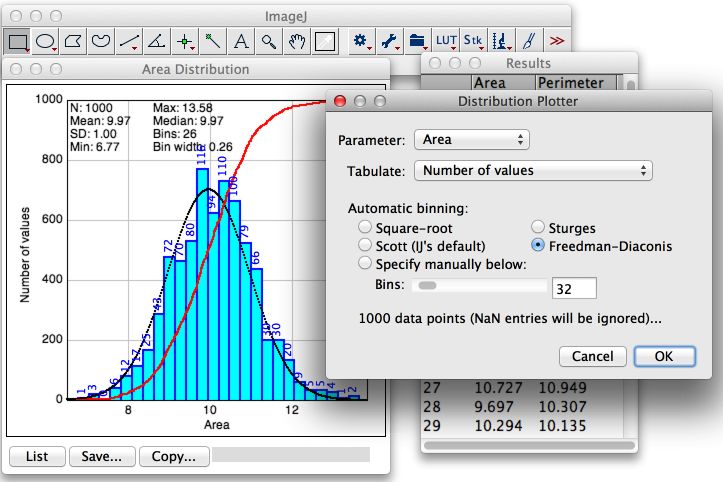Select the Polygon selection tool

pyautogui.click(x=73, y=42)
